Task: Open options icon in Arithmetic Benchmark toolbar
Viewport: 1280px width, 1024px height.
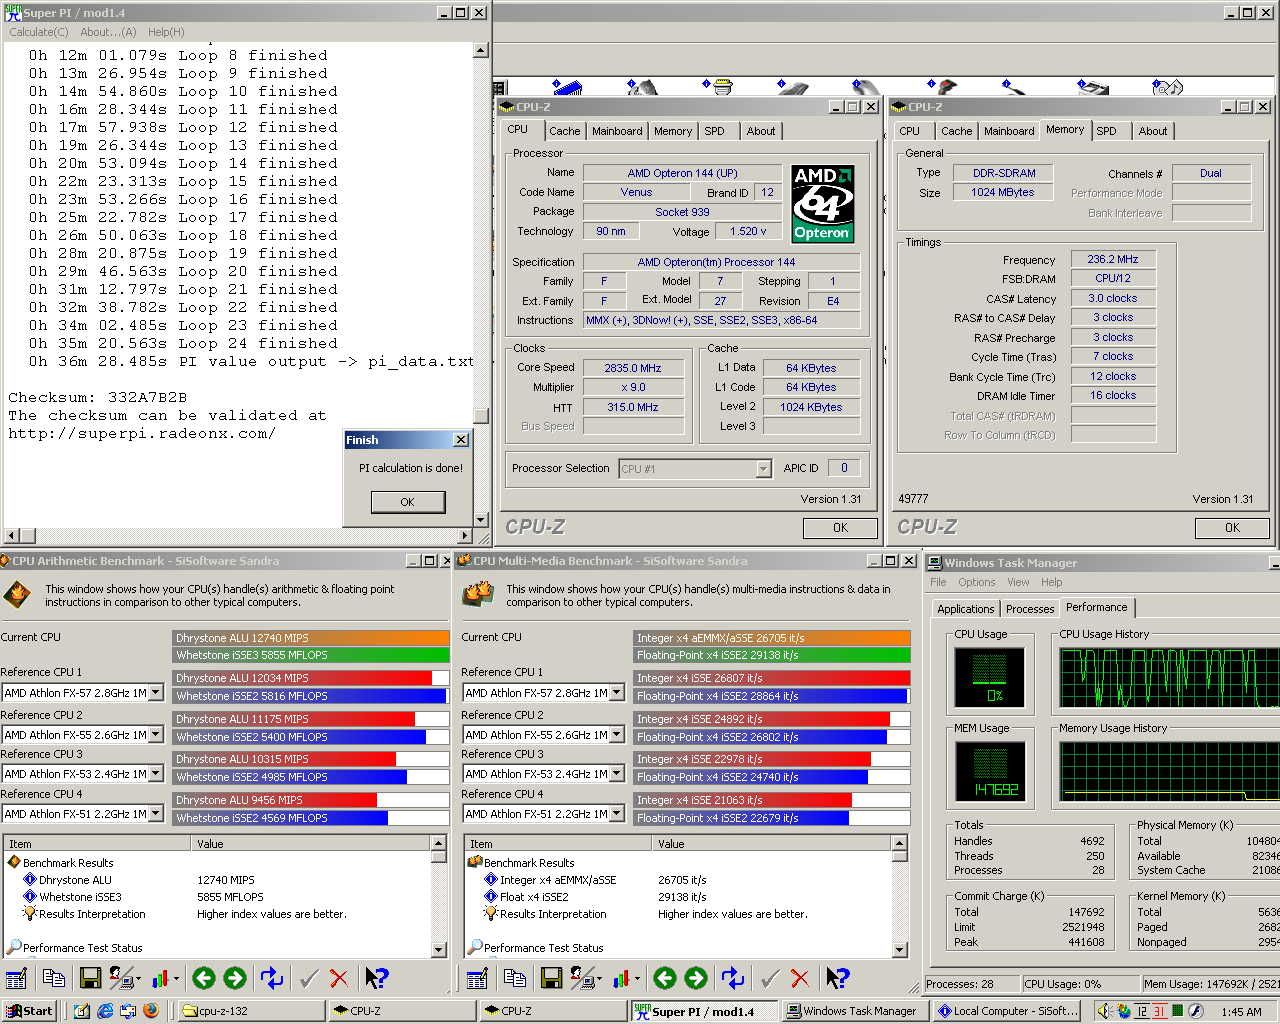Action: coord(16,978)
